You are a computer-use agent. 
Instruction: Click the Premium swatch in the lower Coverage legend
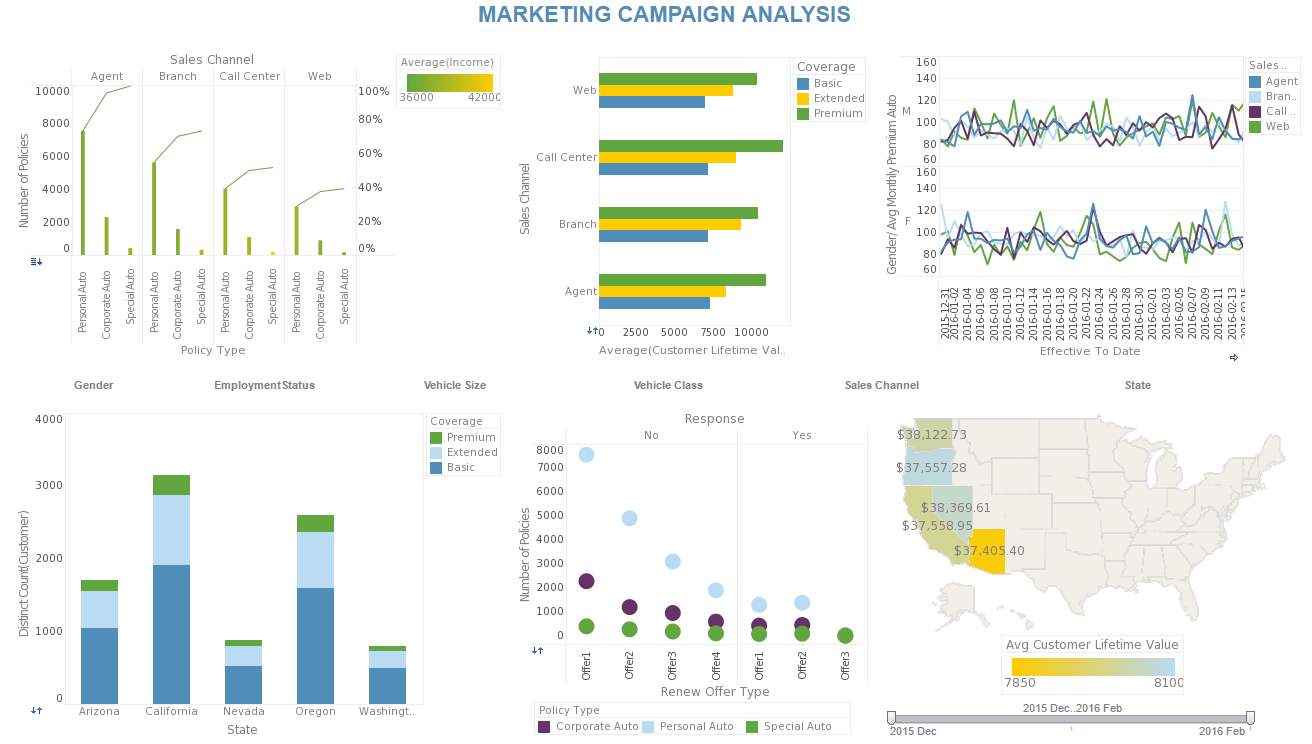[x=436, y=438]
